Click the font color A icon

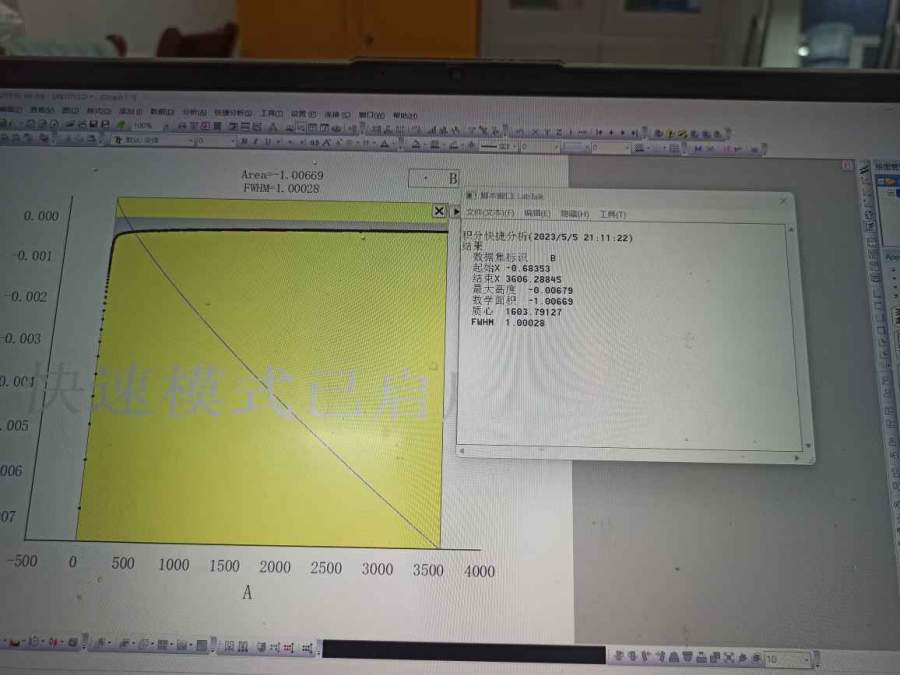click(x=385, y=143)
